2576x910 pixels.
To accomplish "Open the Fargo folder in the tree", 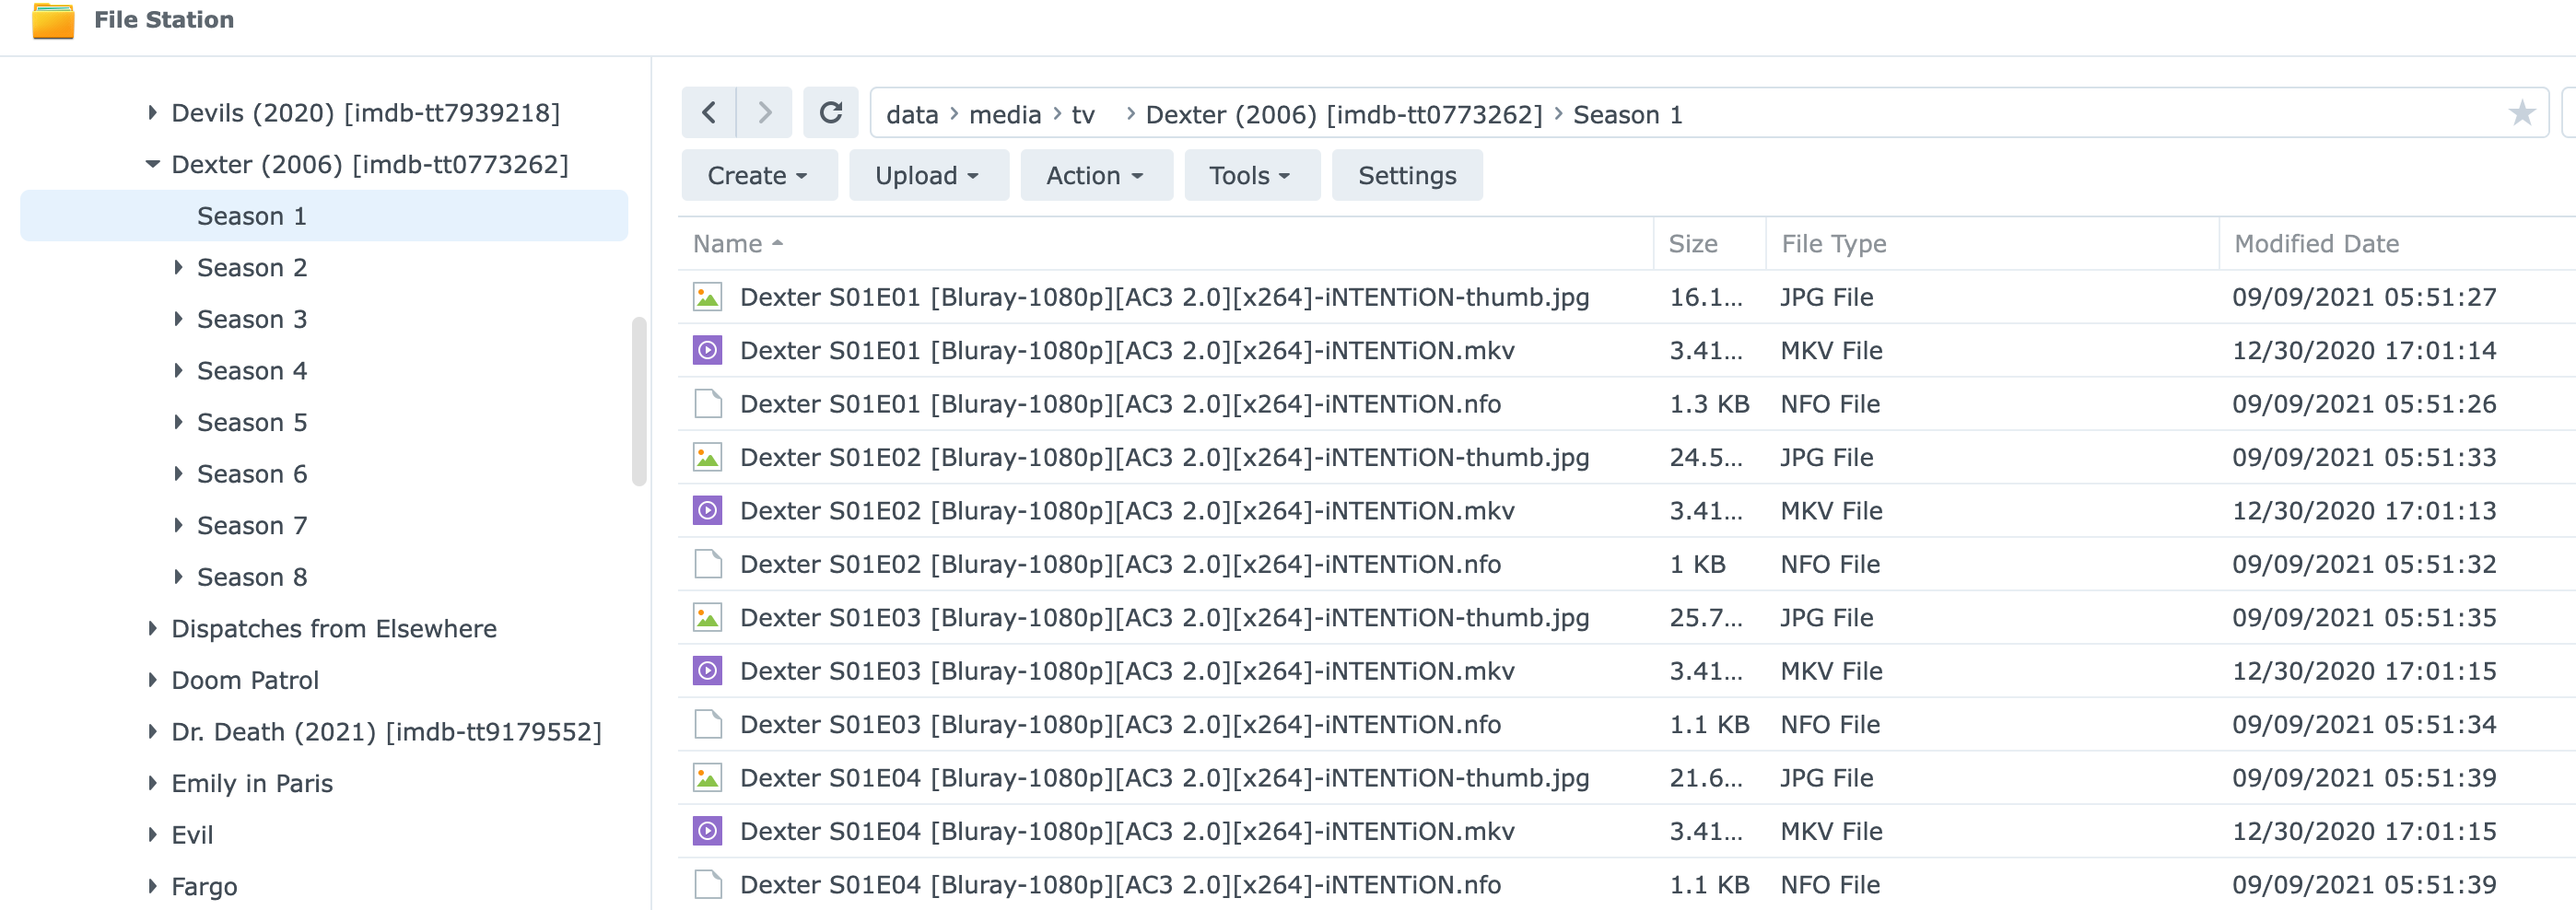I will pyautogui.click(x=204, y=886).
